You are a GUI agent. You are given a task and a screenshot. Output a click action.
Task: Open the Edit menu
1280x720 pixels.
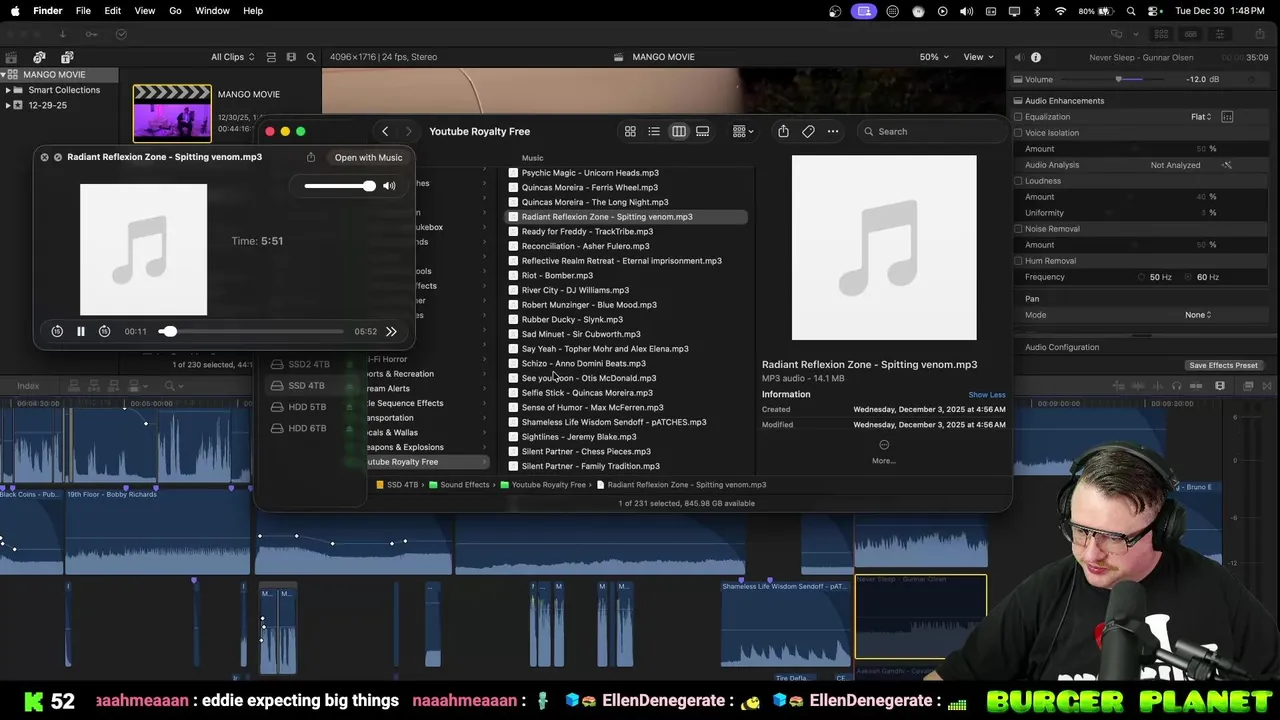[x=113, y=11]
